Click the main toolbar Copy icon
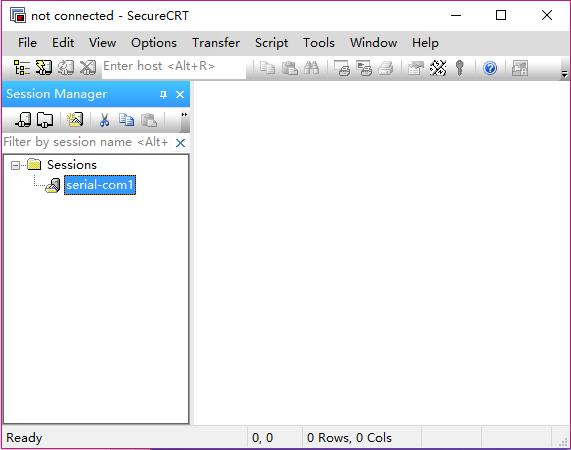Viewport: 571px width, 450px height. [x=268, y=68]
